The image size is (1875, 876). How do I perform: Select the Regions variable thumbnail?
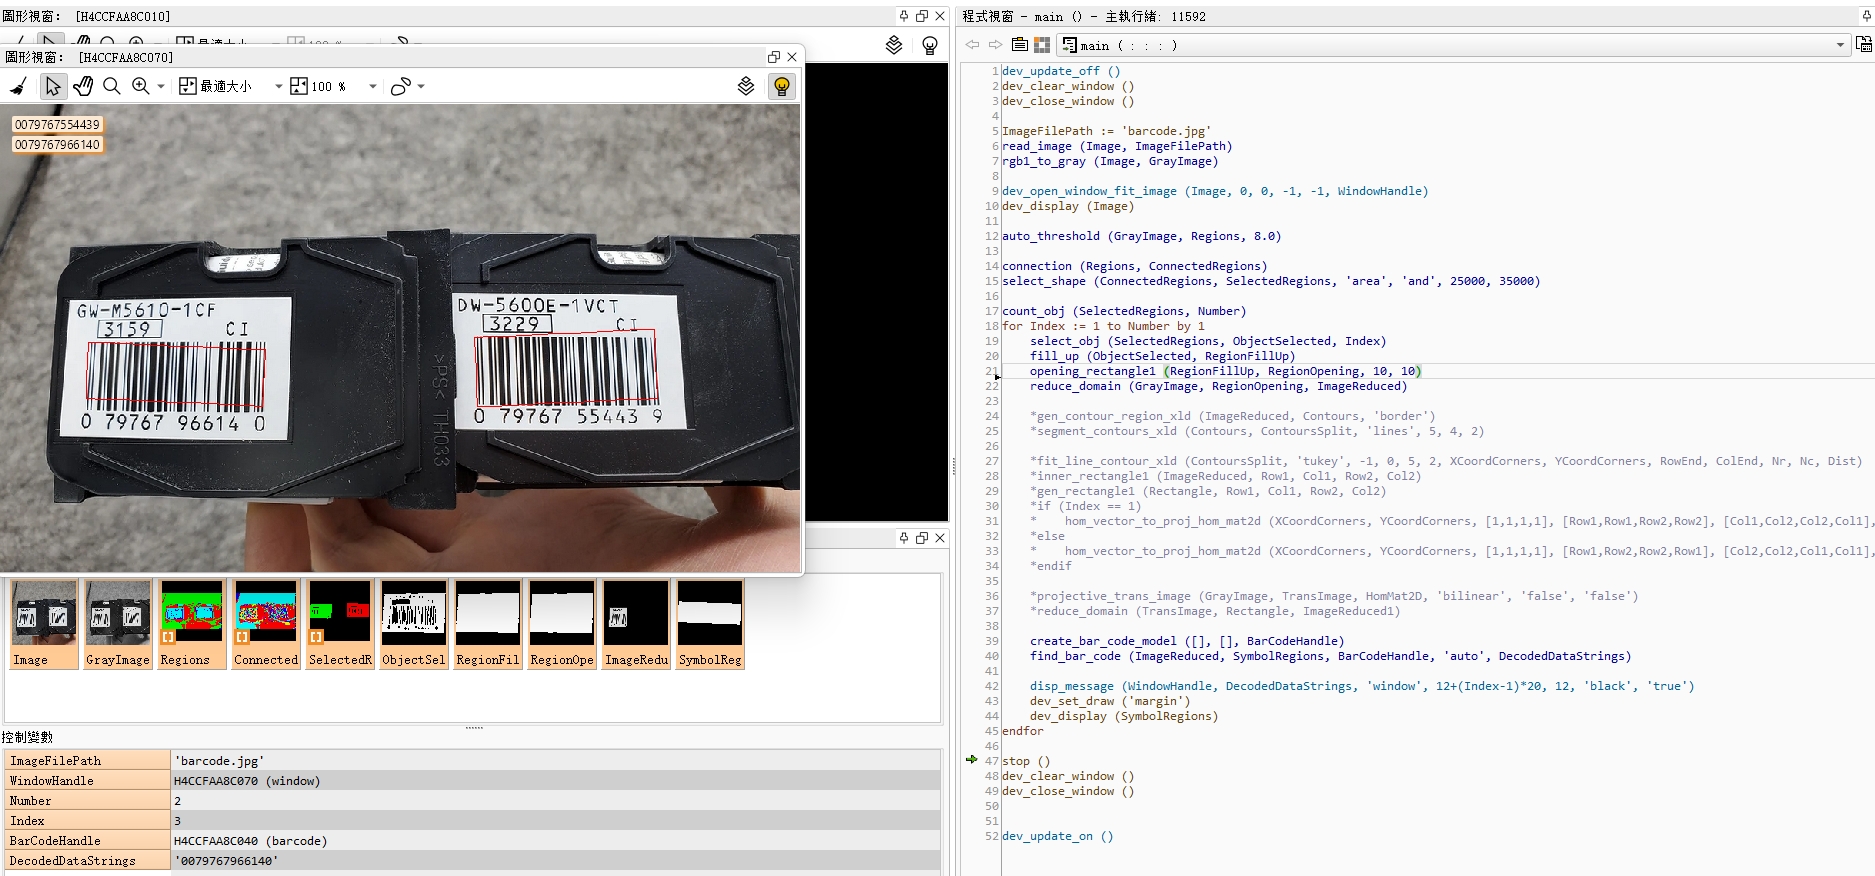click(192, 624)
